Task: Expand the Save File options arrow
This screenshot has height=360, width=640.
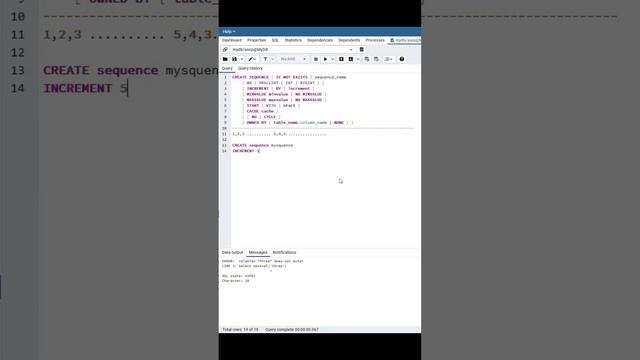Action: [241, 59]
